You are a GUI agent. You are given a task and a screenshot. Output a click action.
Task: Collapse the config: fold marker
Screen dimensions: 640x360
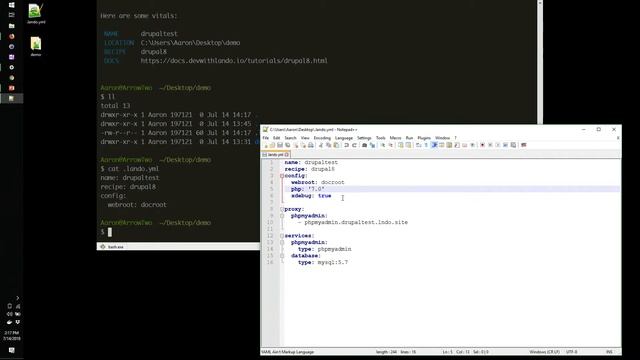282,176
